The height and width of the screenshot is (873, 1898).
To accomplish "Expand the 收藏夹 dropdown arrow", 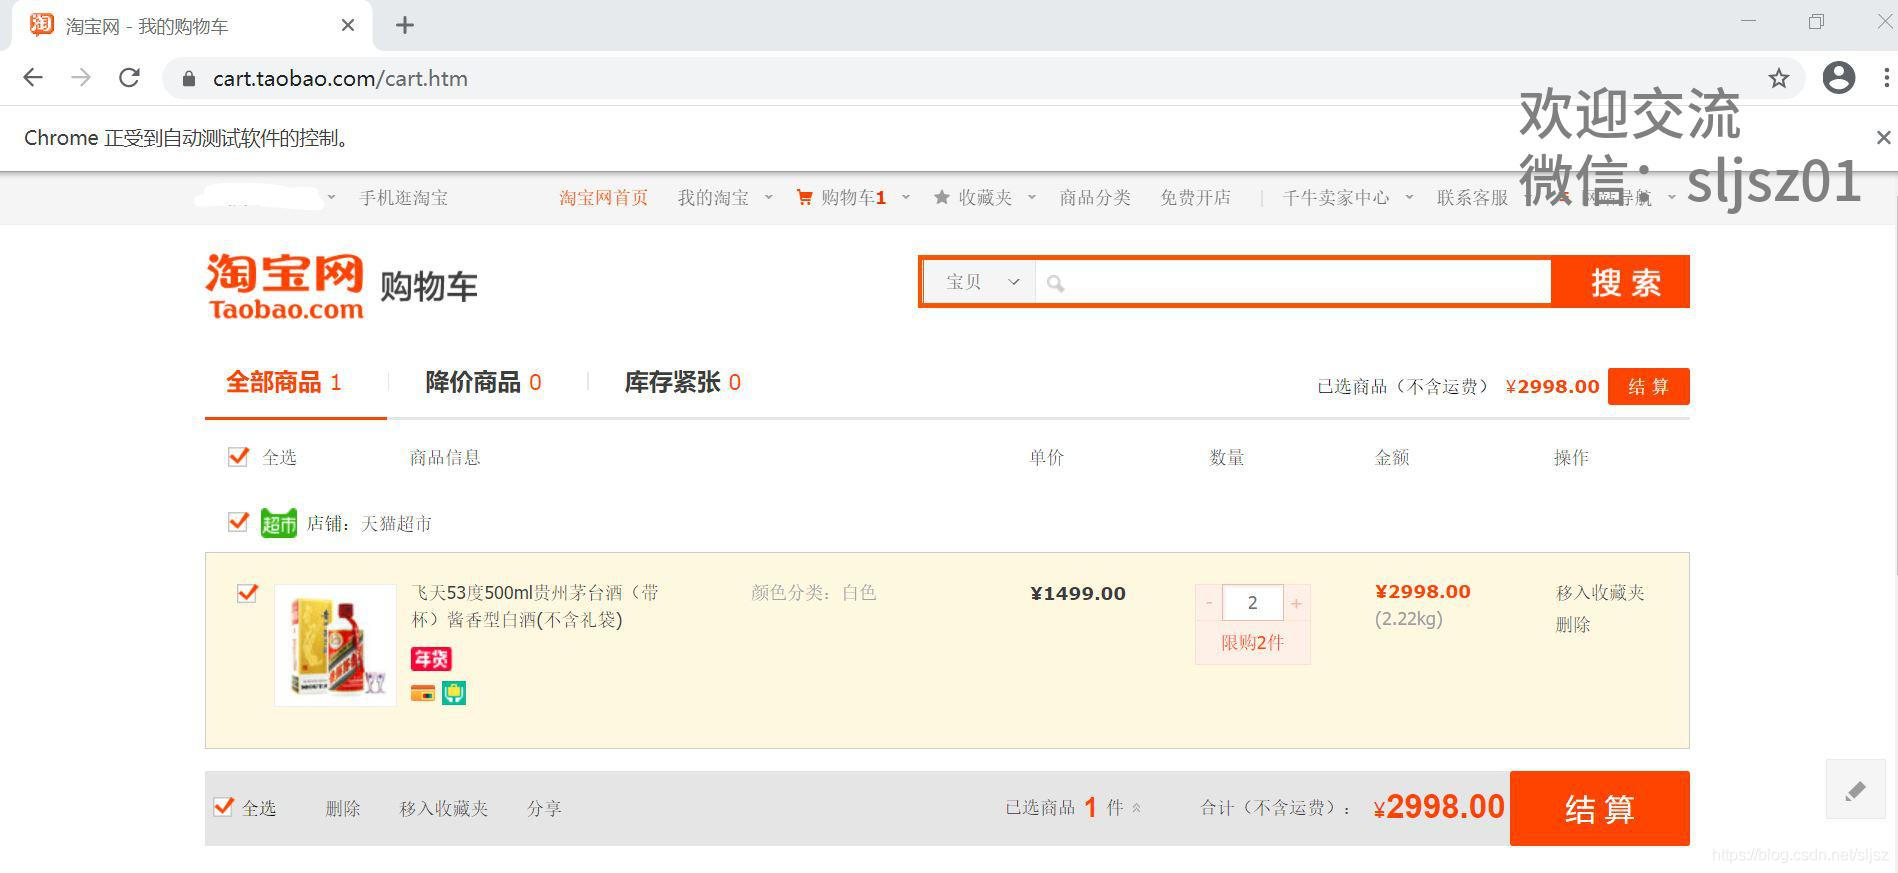I will (1031, 197).
